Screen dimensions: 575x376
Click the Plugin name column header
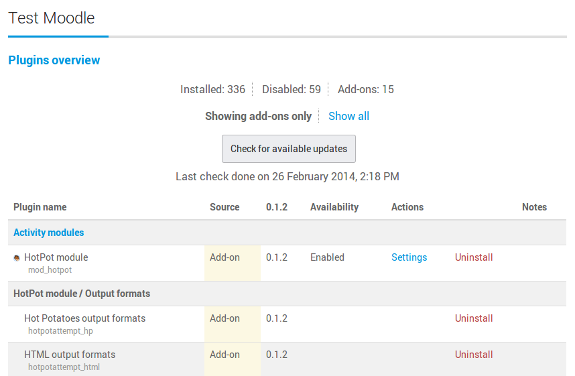point(40,207)
